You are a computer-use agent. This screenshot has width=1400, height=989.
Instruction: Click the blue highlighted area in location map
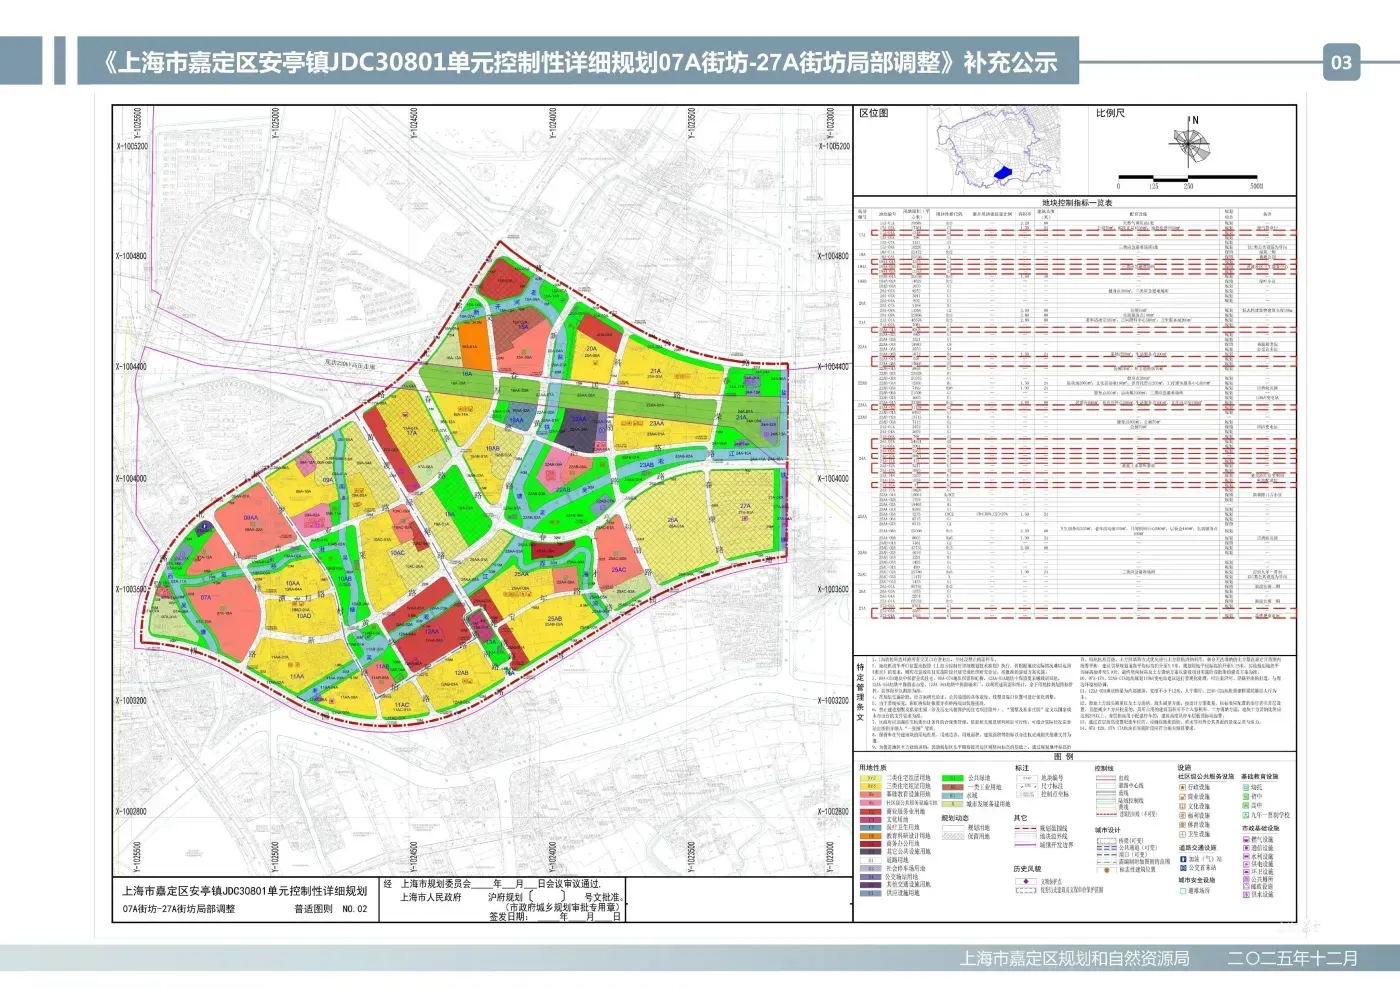point(1002,173)
